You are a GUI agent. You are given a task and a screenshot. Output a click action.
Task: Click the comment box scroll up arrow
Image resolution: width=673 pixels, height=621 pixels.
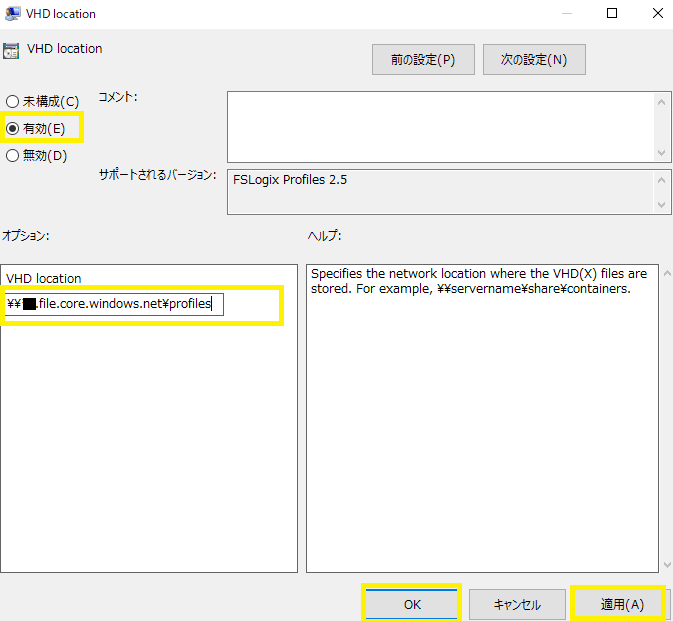pos(661,102)
